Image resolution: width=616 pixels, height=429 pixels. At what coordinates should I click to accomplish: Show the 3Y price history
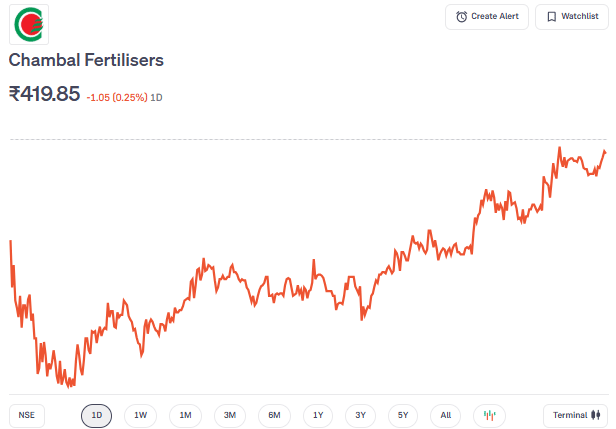coord(361,415)
